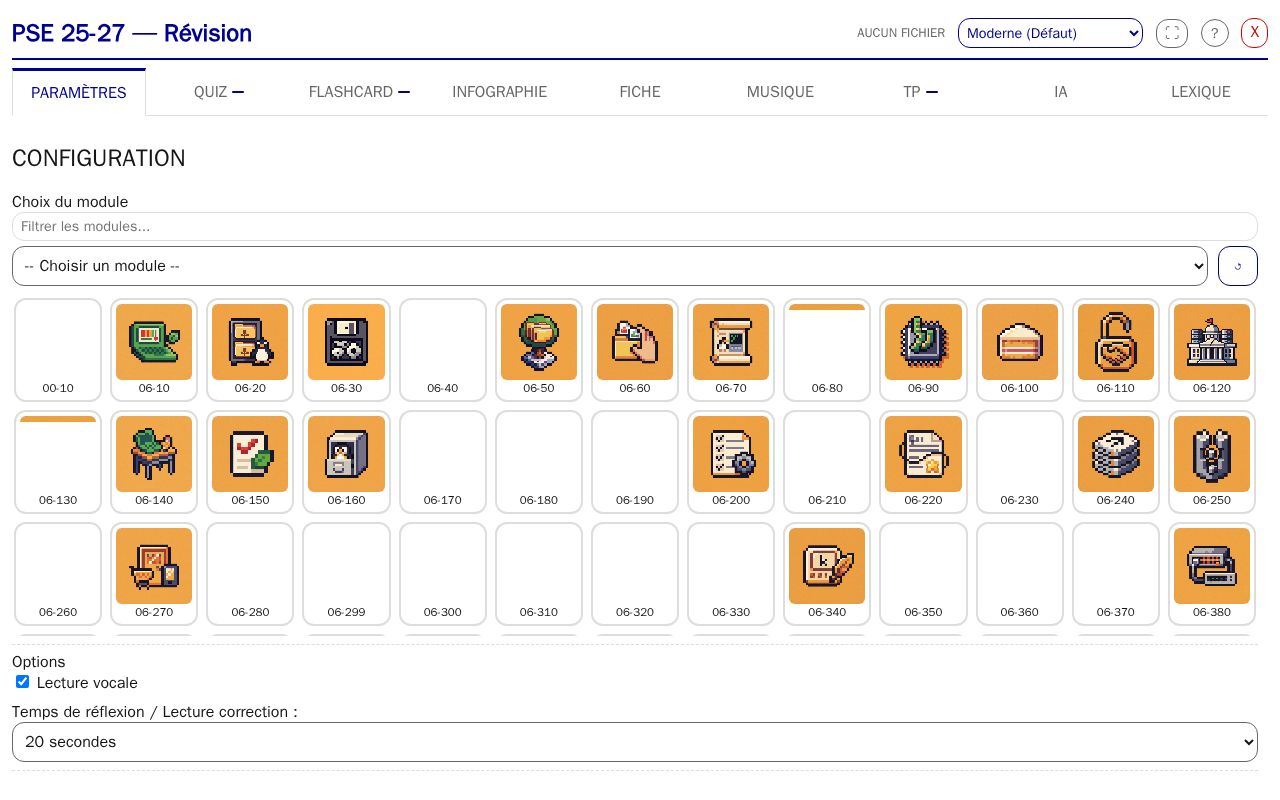Image resolution: width=1280 pixels, height=800 pixels.
Task: Uncheck the Lecture vocale checkbox
Action: click(x=23, y=682)
